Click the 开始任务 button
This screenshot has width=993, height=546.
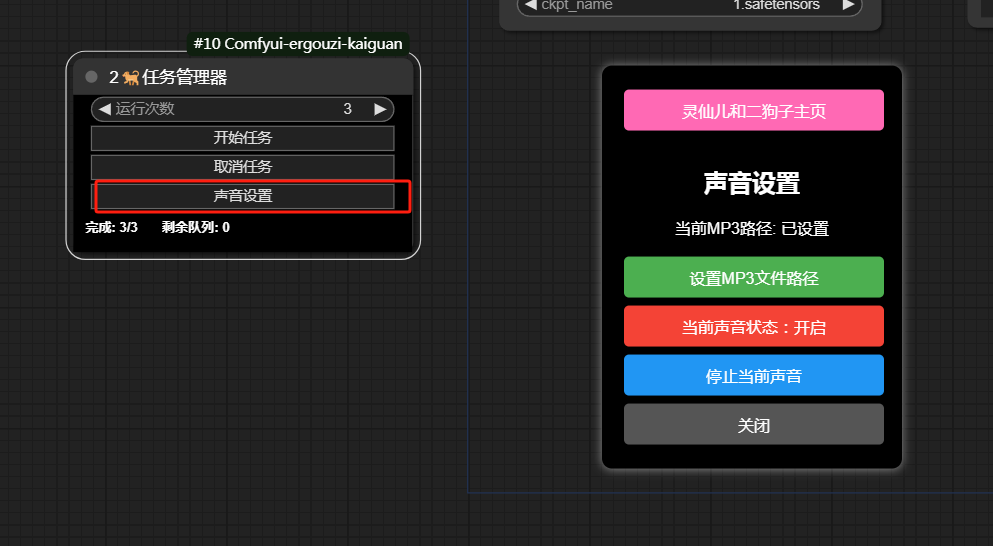coord(243,138)
